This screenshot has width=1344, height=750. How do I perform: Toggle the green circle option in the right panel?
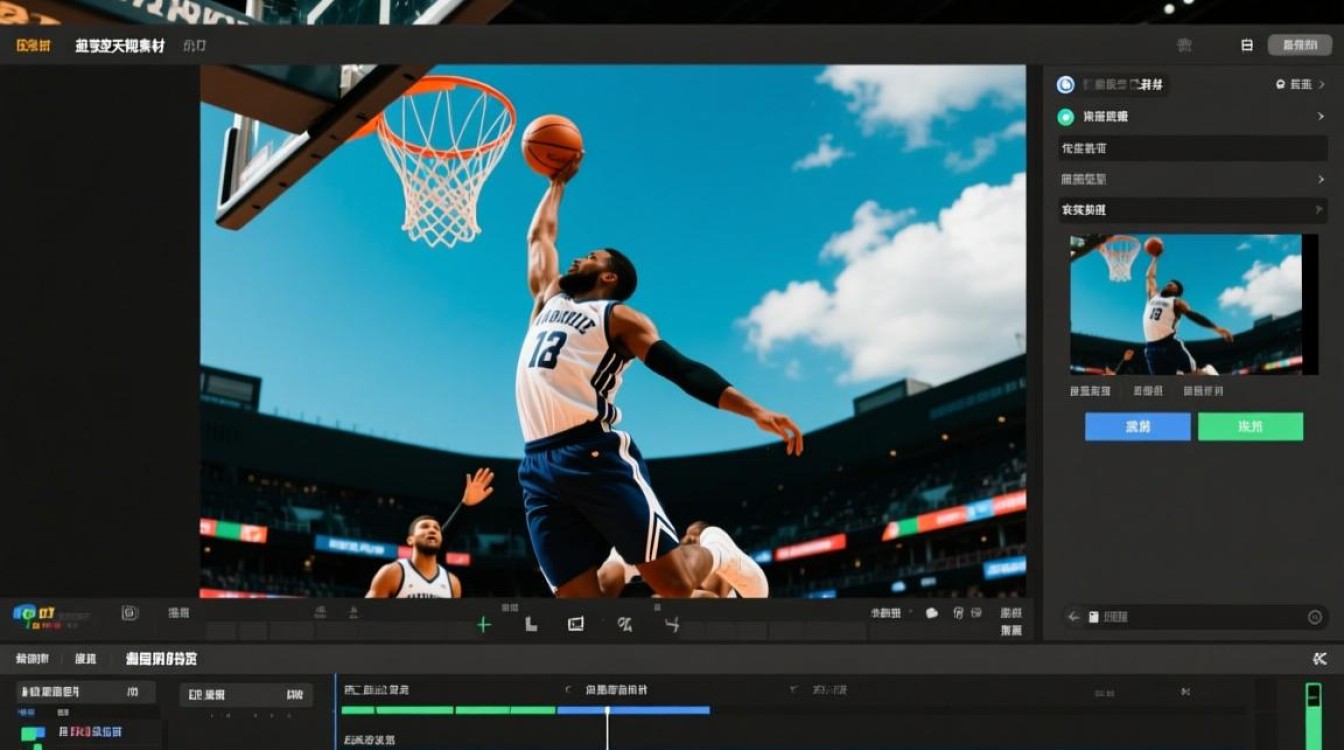pos(1065,117)
